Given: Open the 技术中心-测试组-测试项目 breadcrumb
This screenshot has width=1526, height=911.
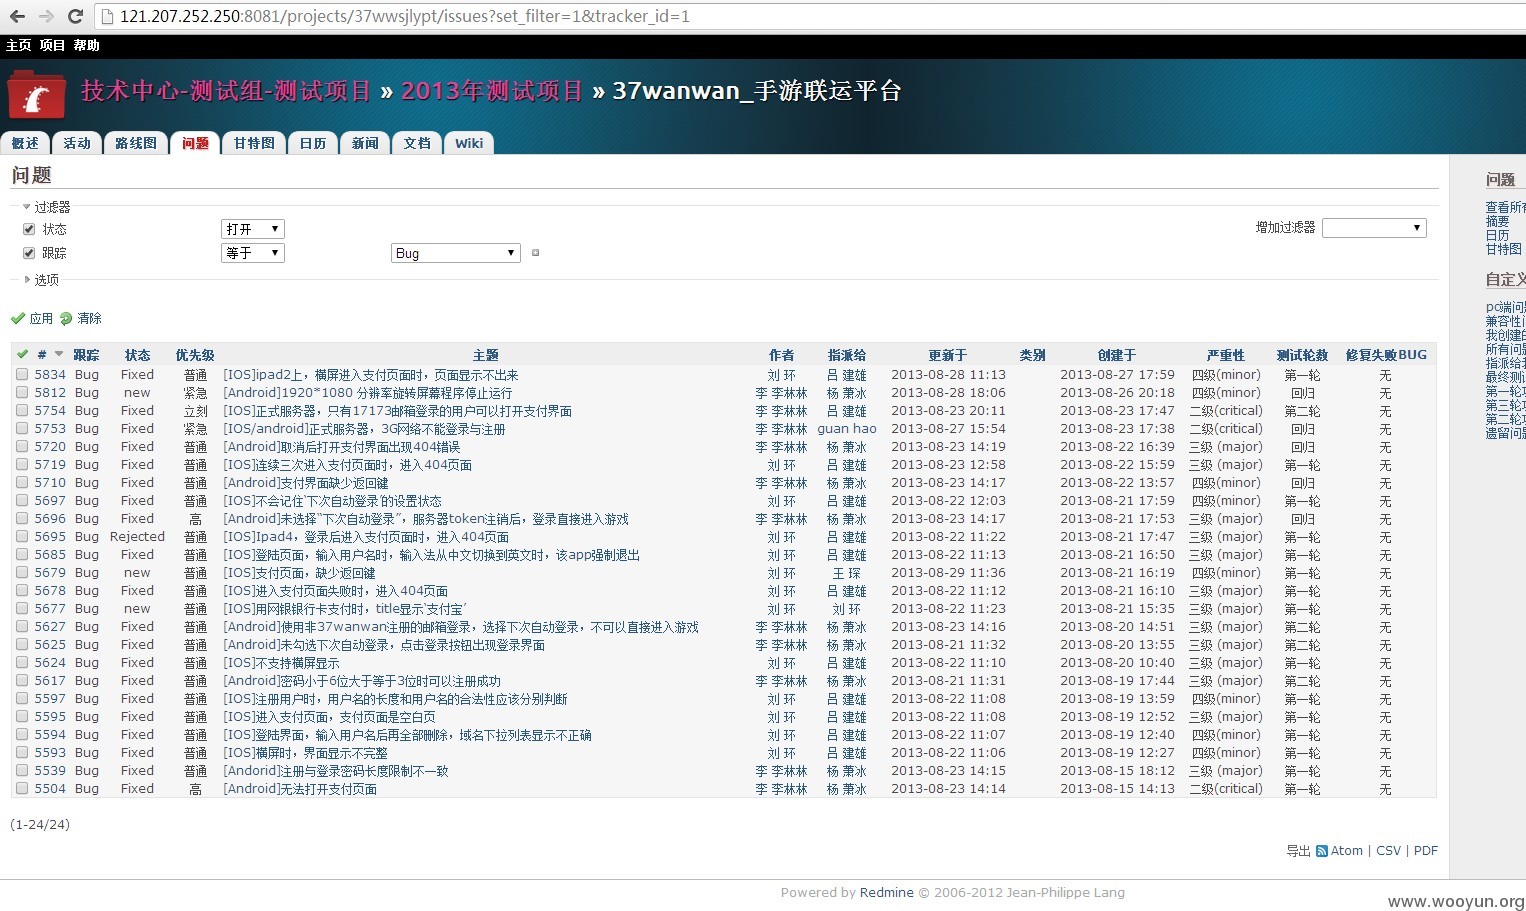Looking at the screenshot, I should pyautogui.click(x=226, y=91).
